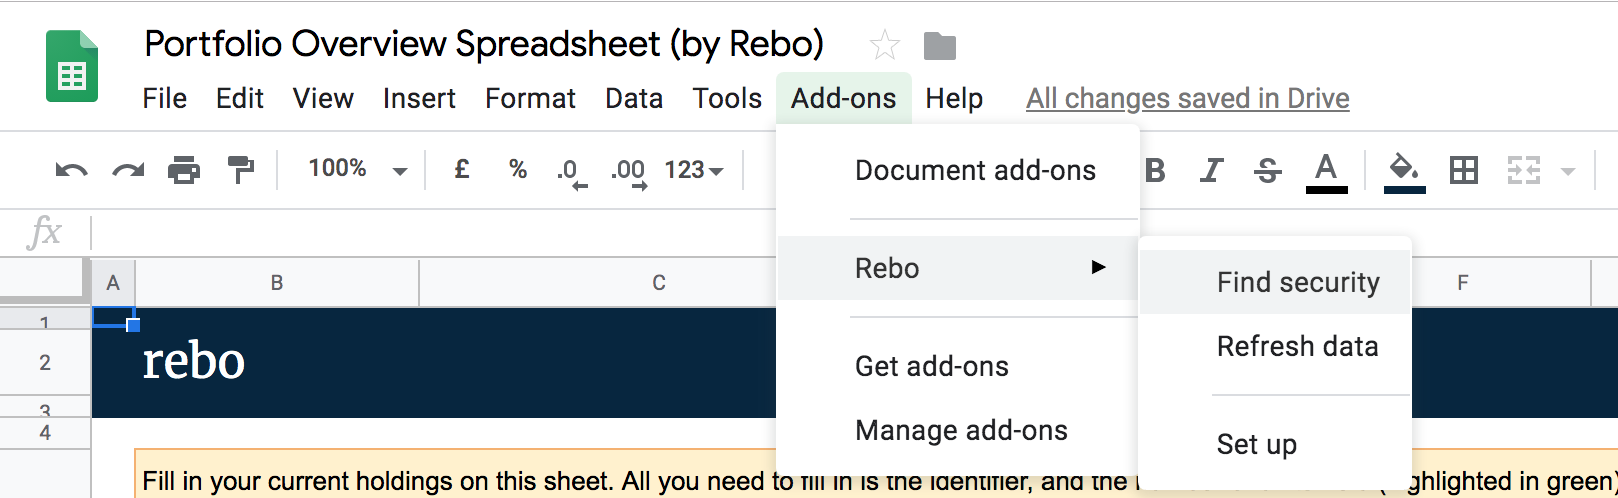This screenshot has width=1618, height=498.
Task: Open the Format menu
Action: point(530,98)
